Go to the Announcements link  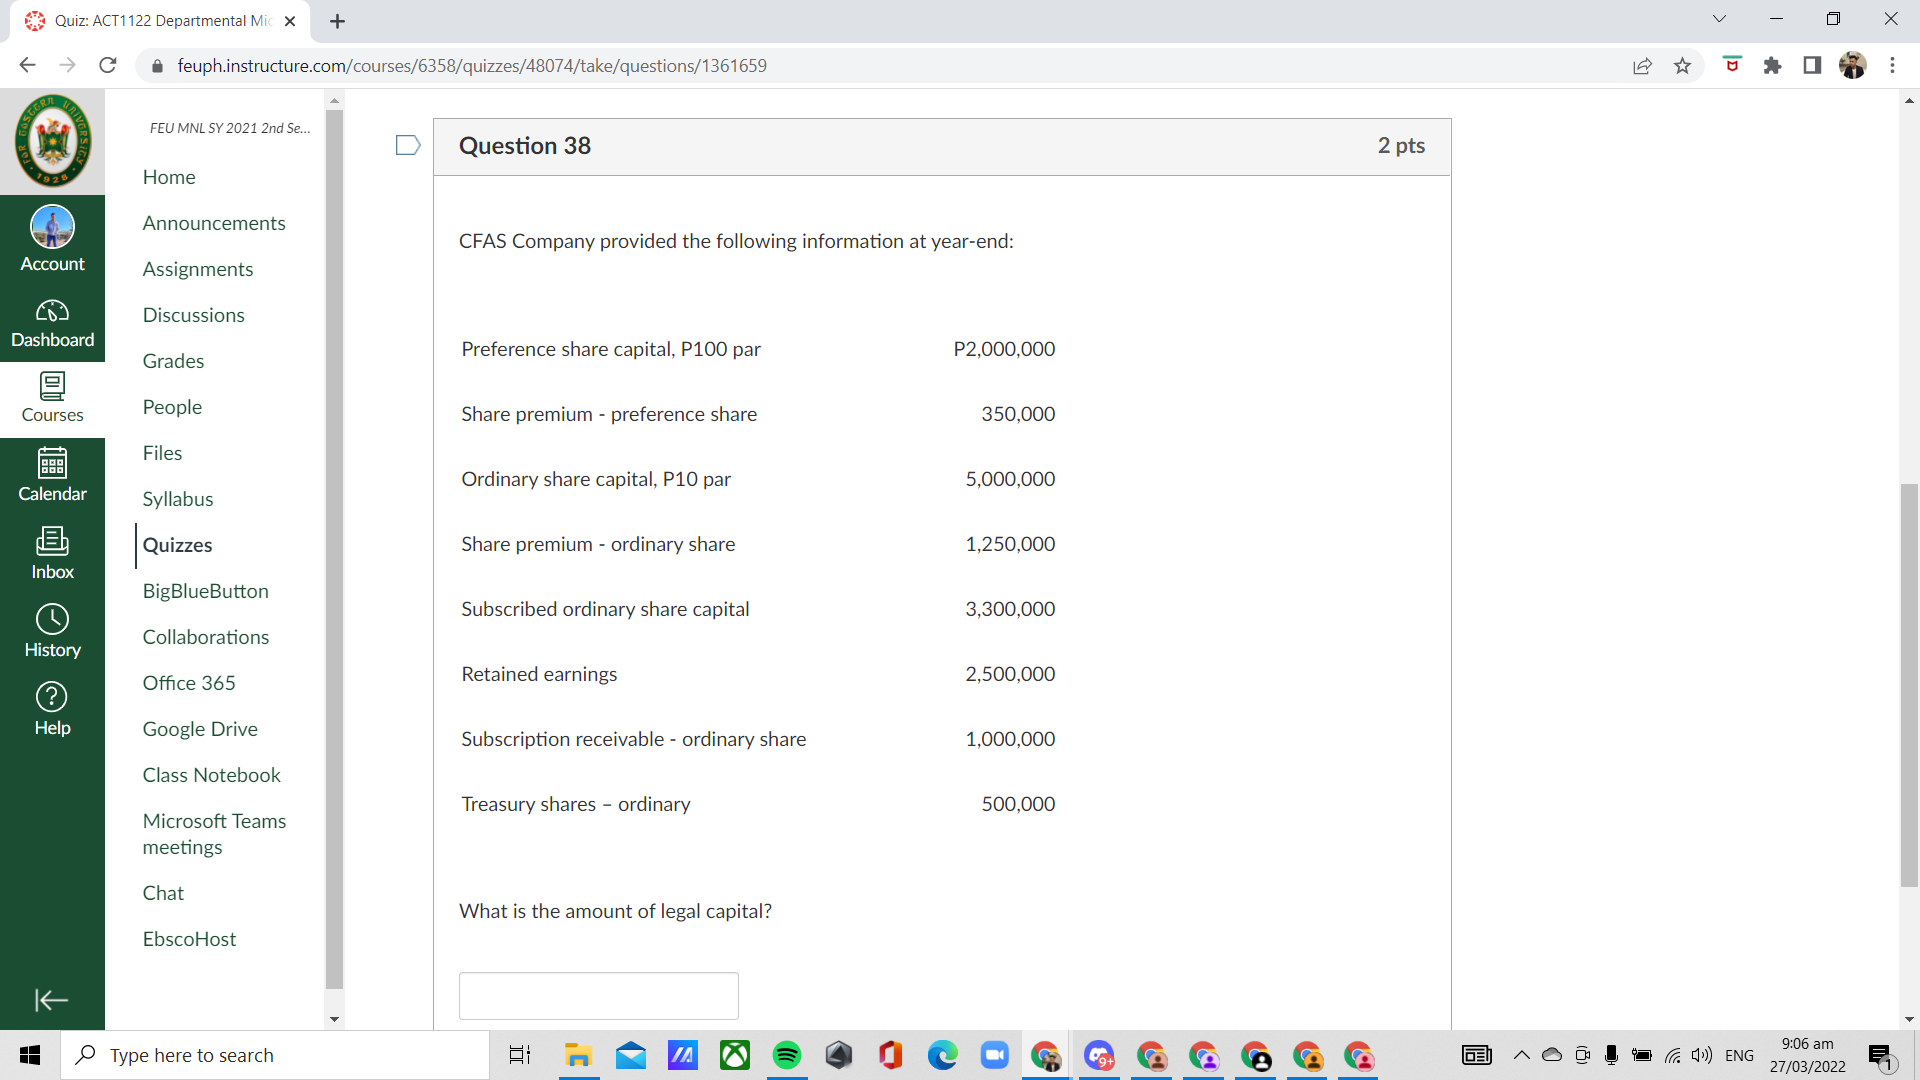pyautogui.click(x=214, y=223)
